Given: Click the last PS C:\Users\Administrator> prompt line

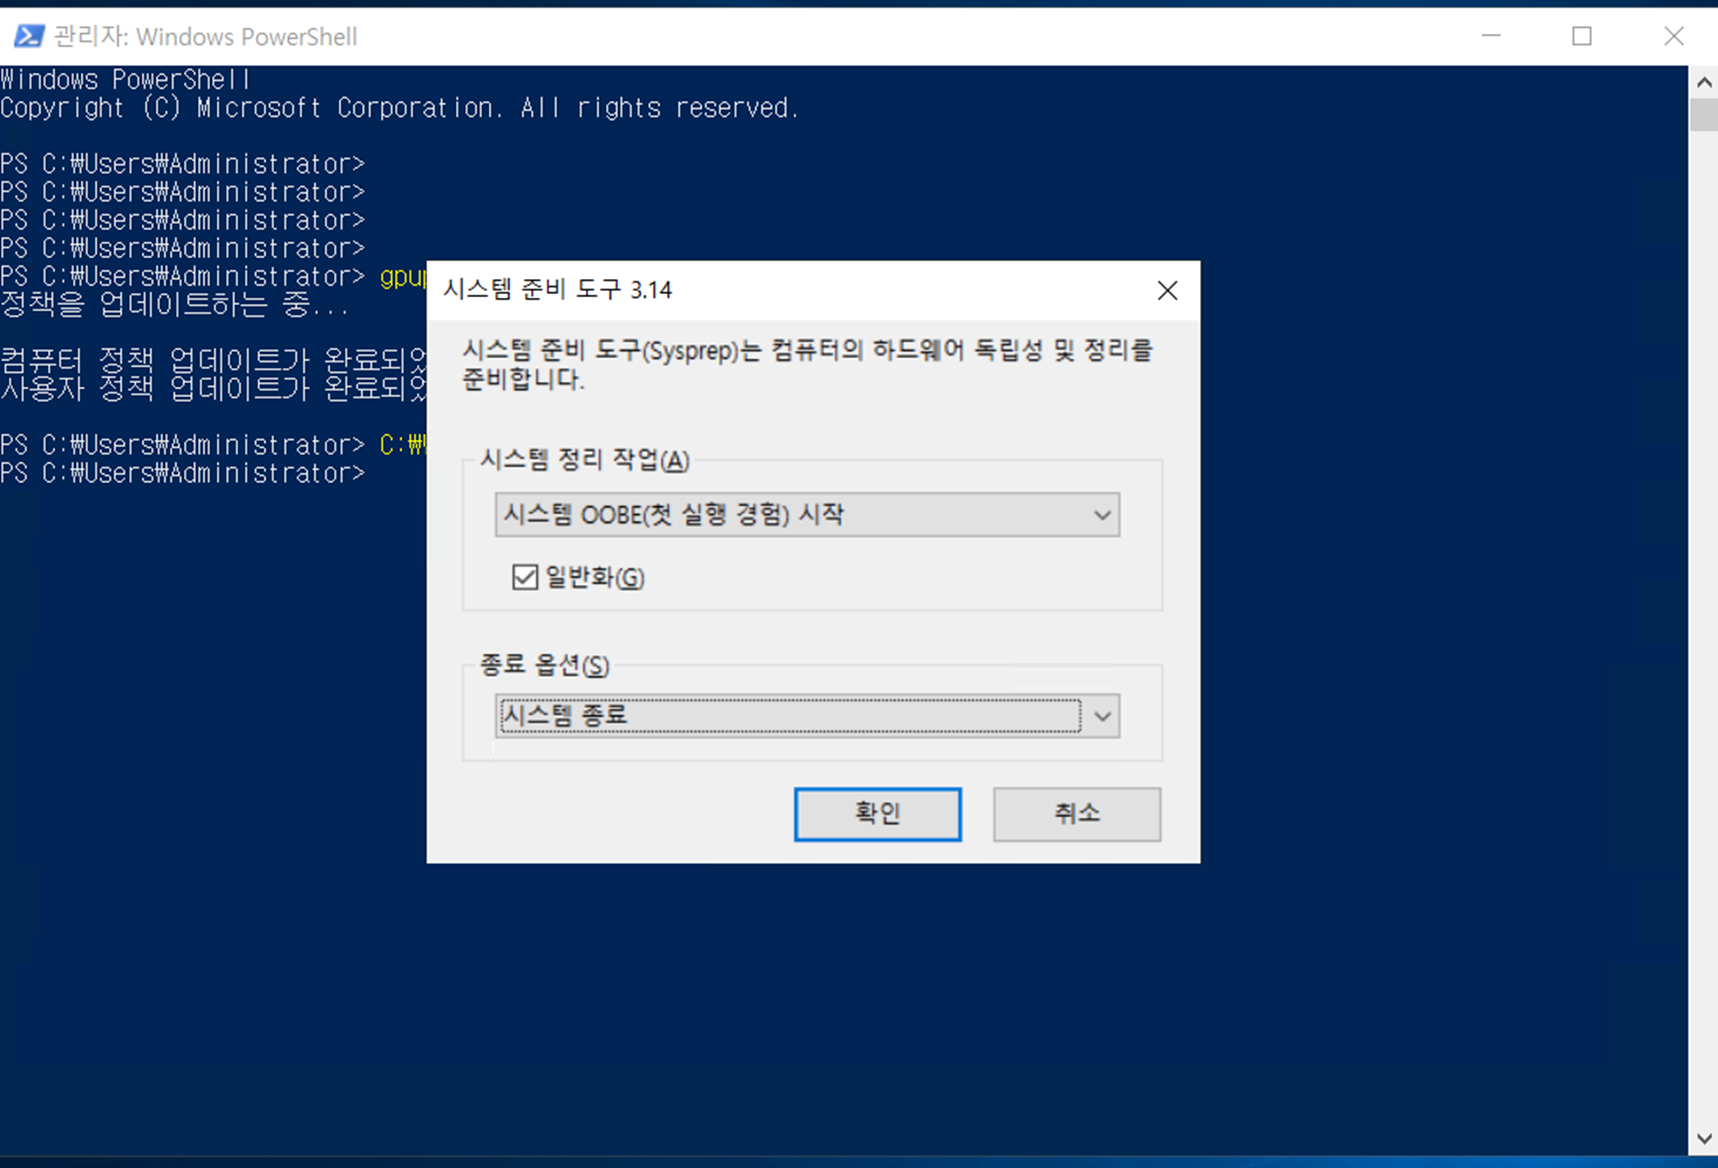Looking at the screenshot, I should tap(183, 473).
